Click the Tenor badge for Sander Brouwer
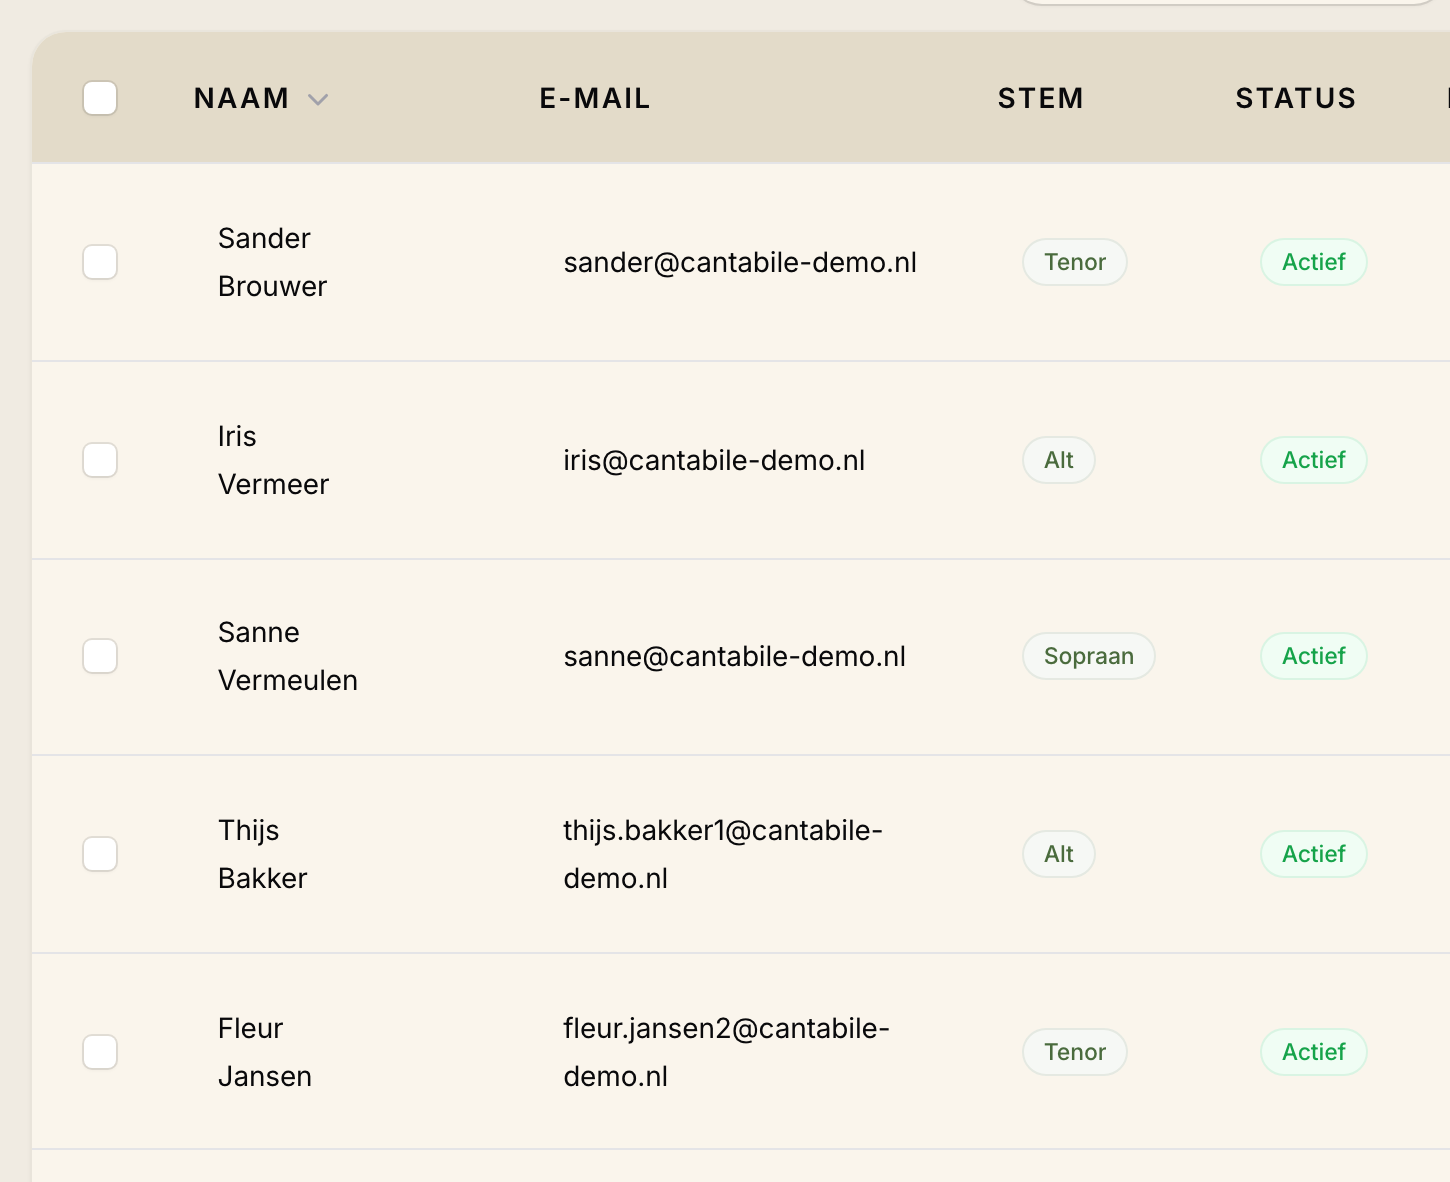Viewport: 1450px width, 1182px height. click(1075, 262)
